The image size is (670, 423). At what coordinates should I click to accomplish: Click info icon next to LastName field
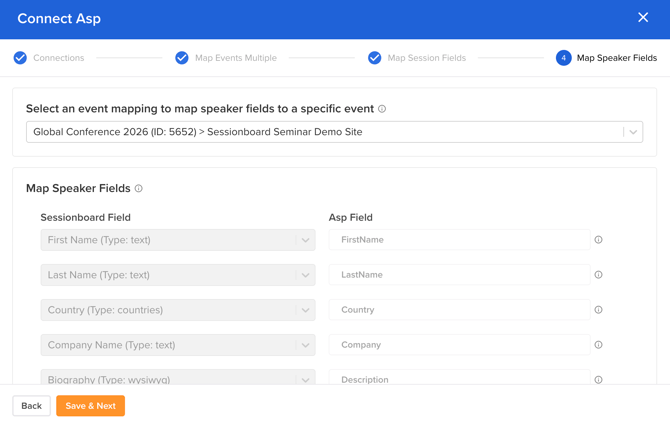click(x=598, y=275)
